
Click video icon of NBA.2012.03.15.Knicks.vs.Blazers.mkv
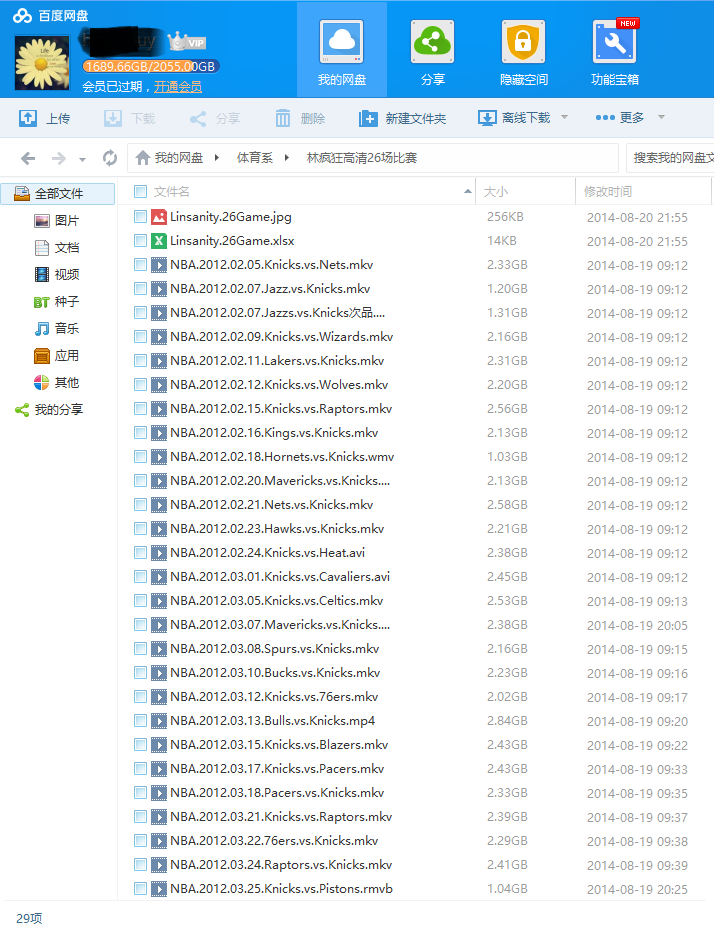pos(159,745)
